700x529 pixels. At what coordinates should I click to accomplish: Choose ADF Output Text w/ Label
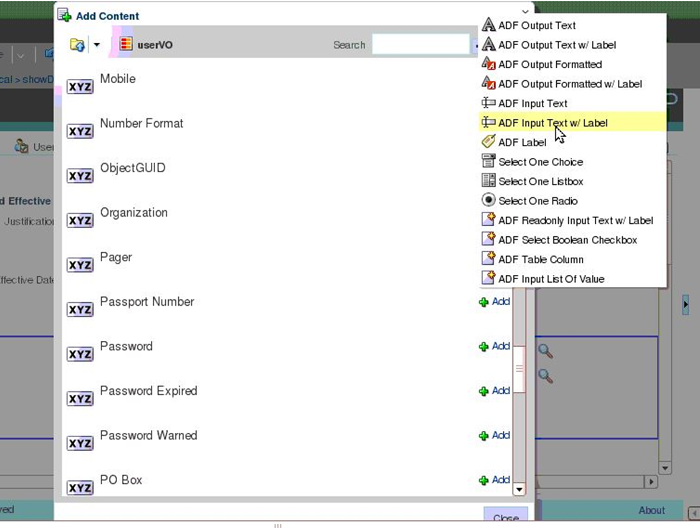pos(573,45)
